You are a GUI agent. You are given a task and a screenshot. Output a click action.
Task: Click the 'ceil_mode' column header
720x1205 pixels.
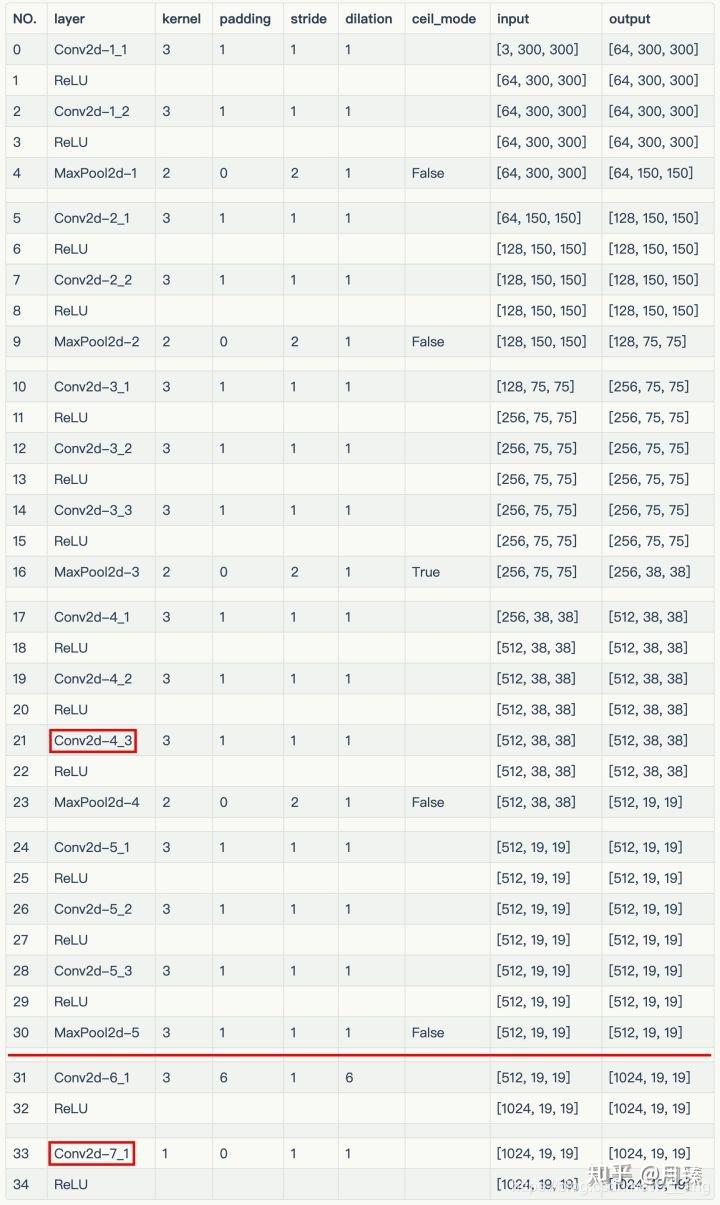point(443,19)
